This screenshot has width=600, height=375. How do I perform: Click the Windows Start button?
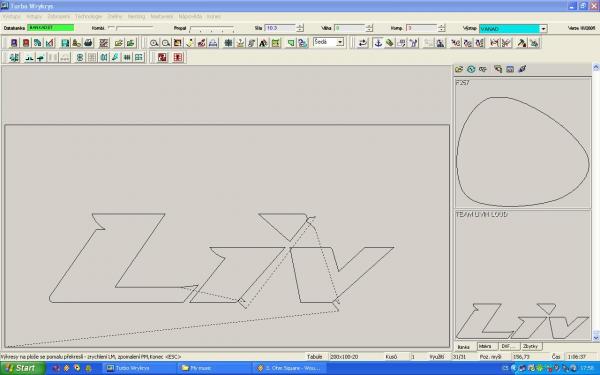[x=22, y=368]
